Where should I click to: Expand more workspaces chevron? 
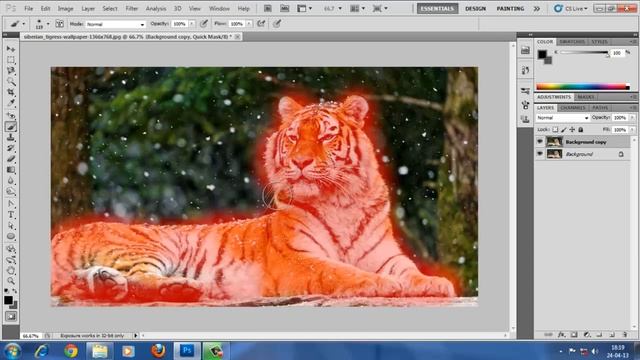pos(536,8)
